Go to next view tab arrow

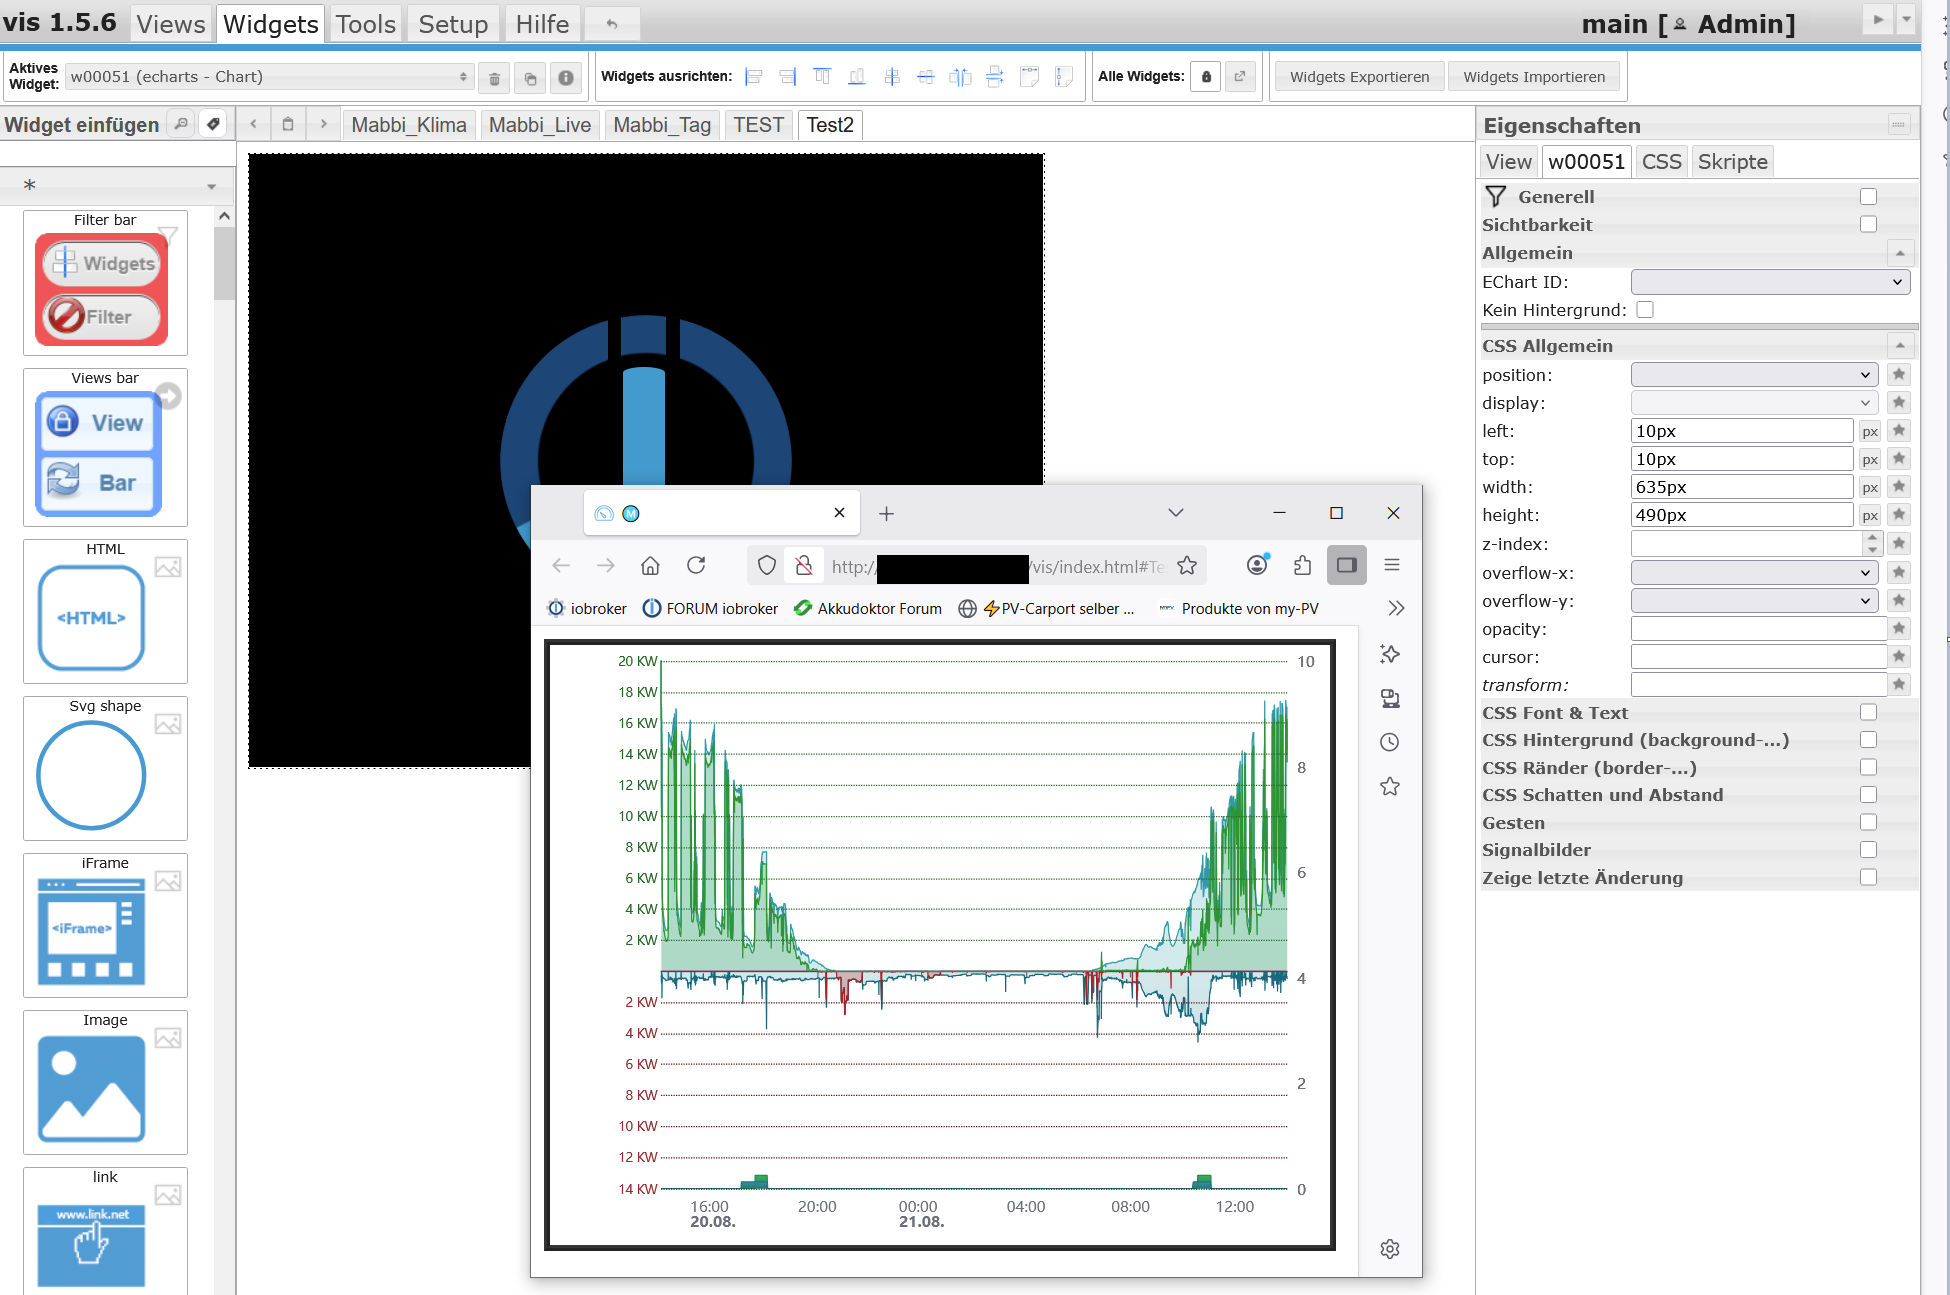tap(323, 124)
